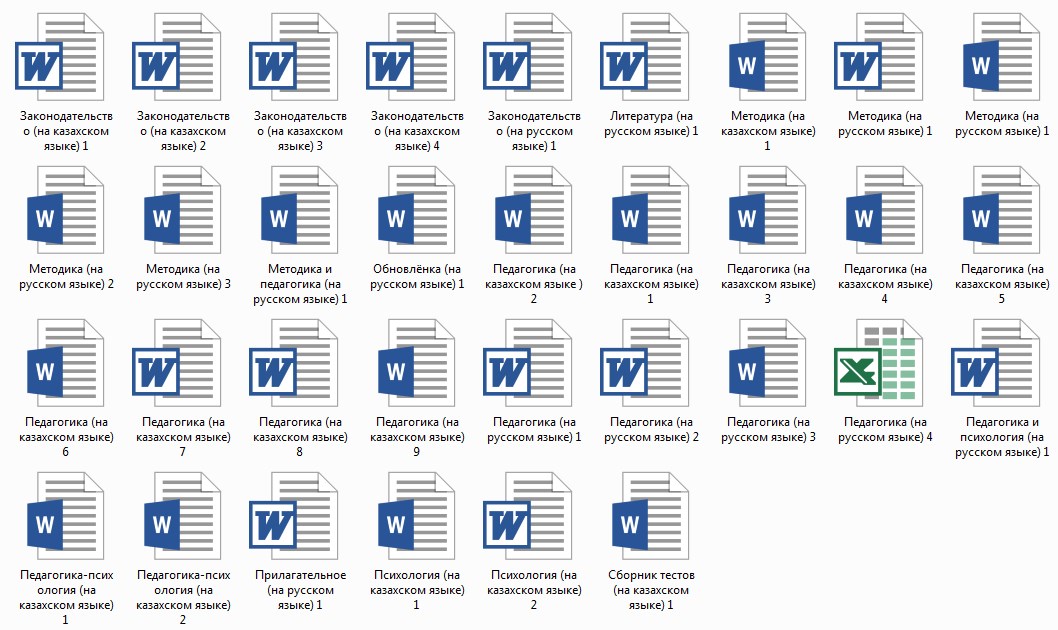This screenshot has width=1058, height=630.
Task: Select Методика (на русском языке) 1 with framed W icon
Action: (x=879, y=57)
